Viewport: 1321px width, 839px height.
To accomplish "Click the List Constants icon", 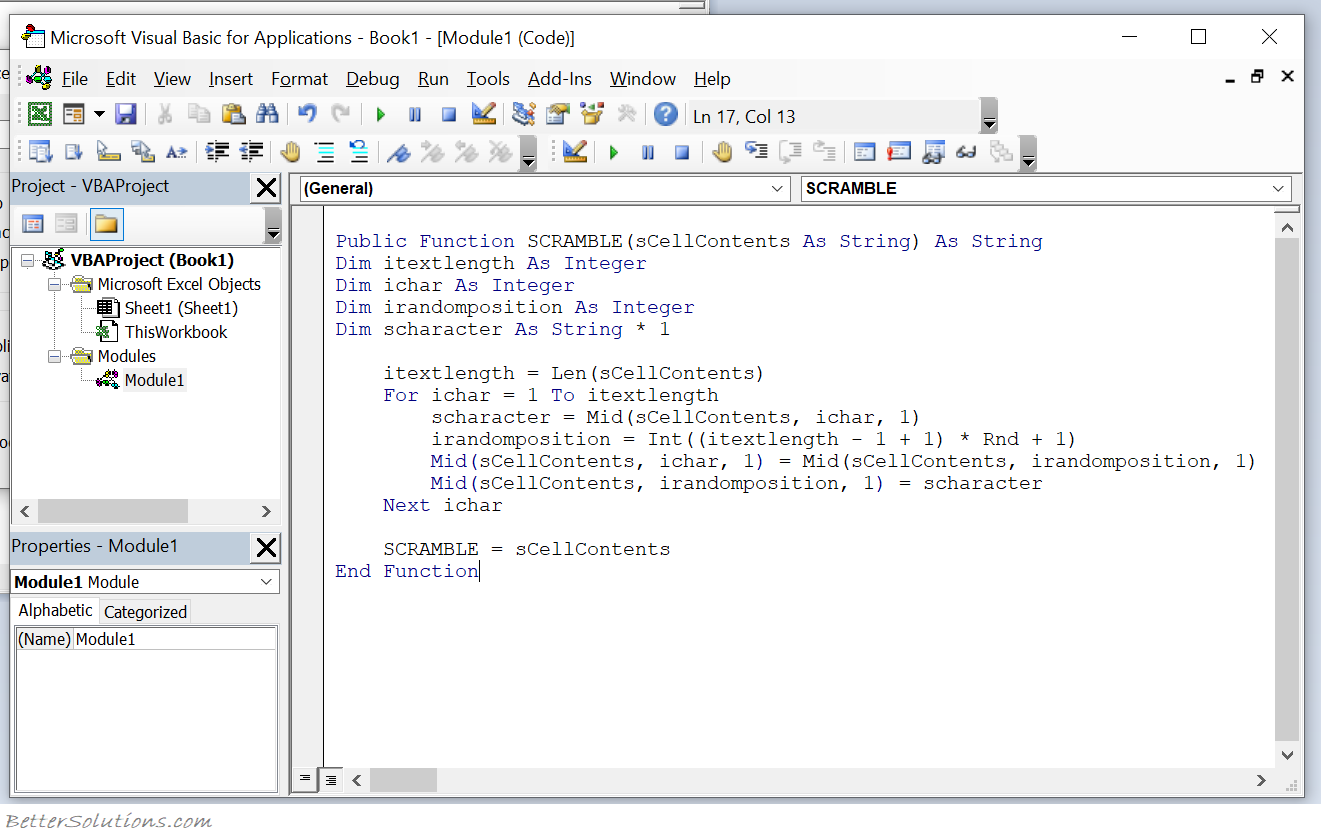I will [x=74, y=152].
